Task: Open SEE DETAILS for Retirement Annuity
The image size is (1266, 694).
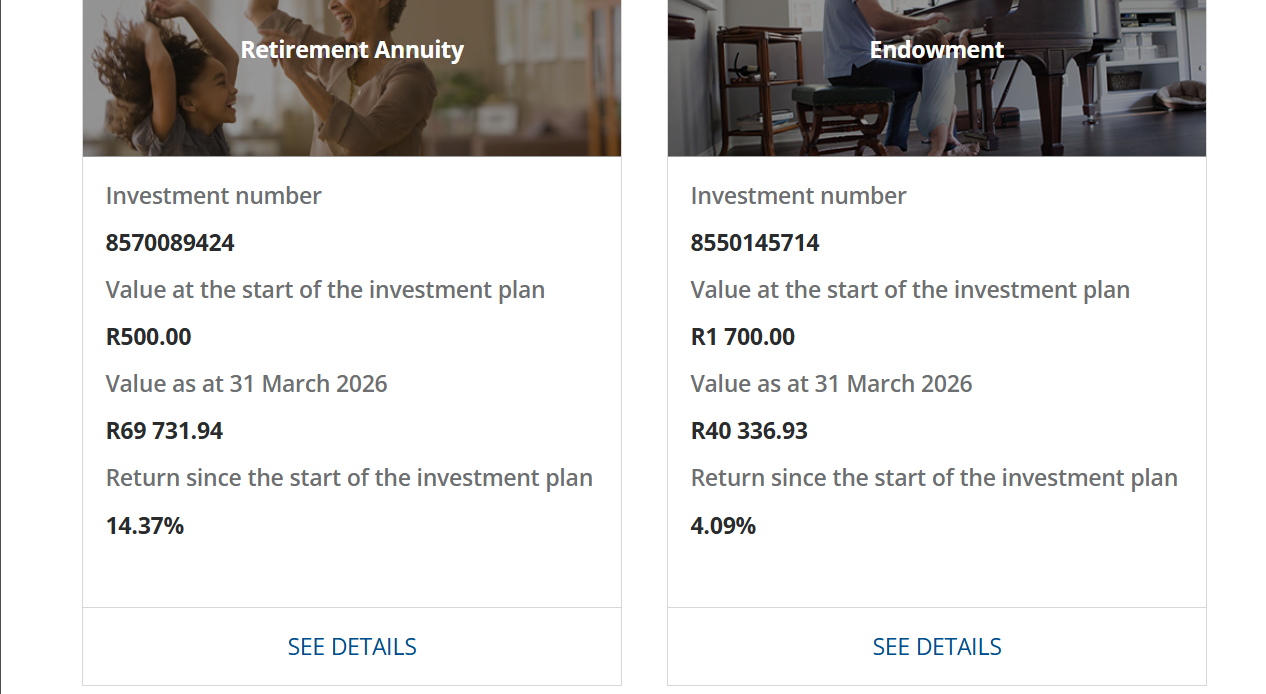Action: click(x=352, y=647)
